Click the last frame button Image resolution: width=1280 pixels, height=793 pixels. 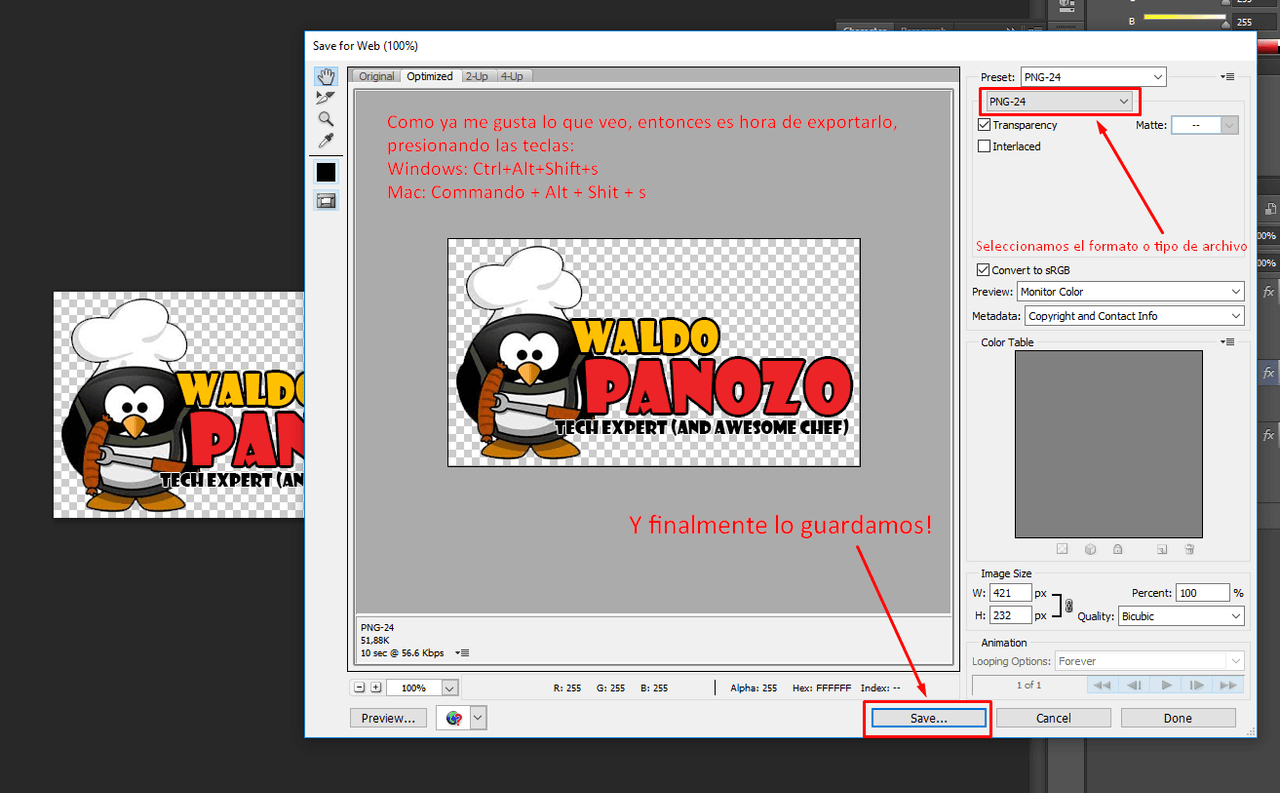(1228, 685)
